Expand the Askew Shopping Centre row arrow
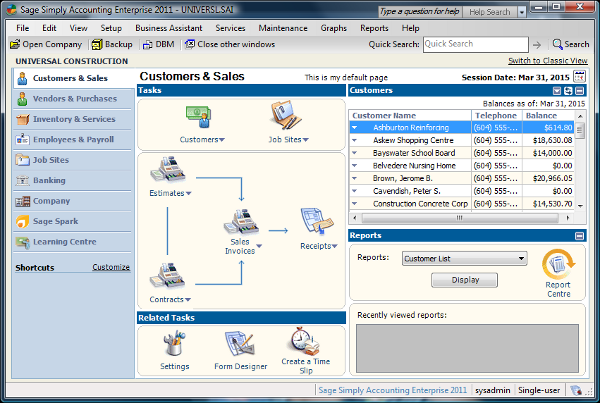Screen dimensions: 600x403 pos(355,140)
